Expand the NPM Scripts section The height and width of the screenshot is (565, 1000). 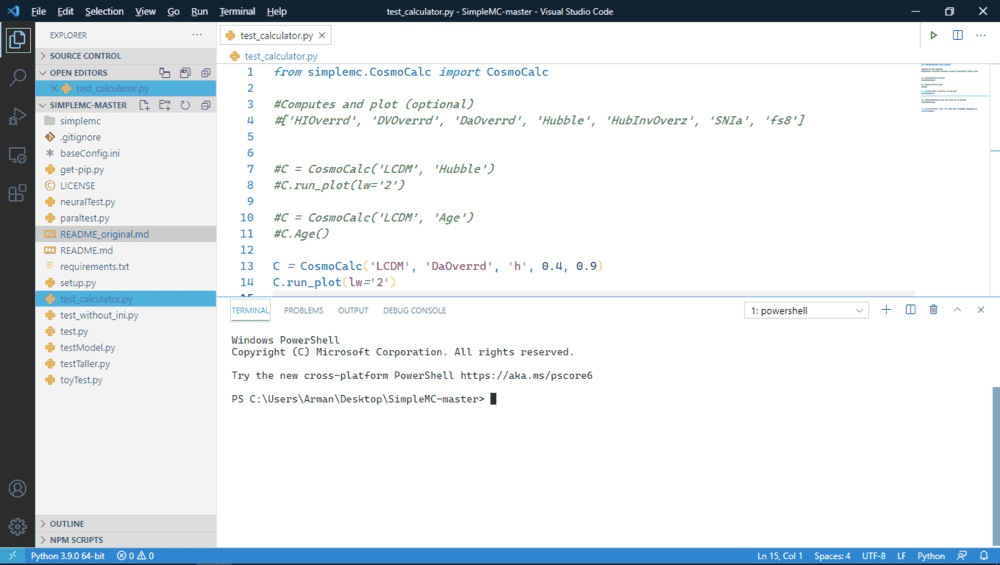click(126, 540)
